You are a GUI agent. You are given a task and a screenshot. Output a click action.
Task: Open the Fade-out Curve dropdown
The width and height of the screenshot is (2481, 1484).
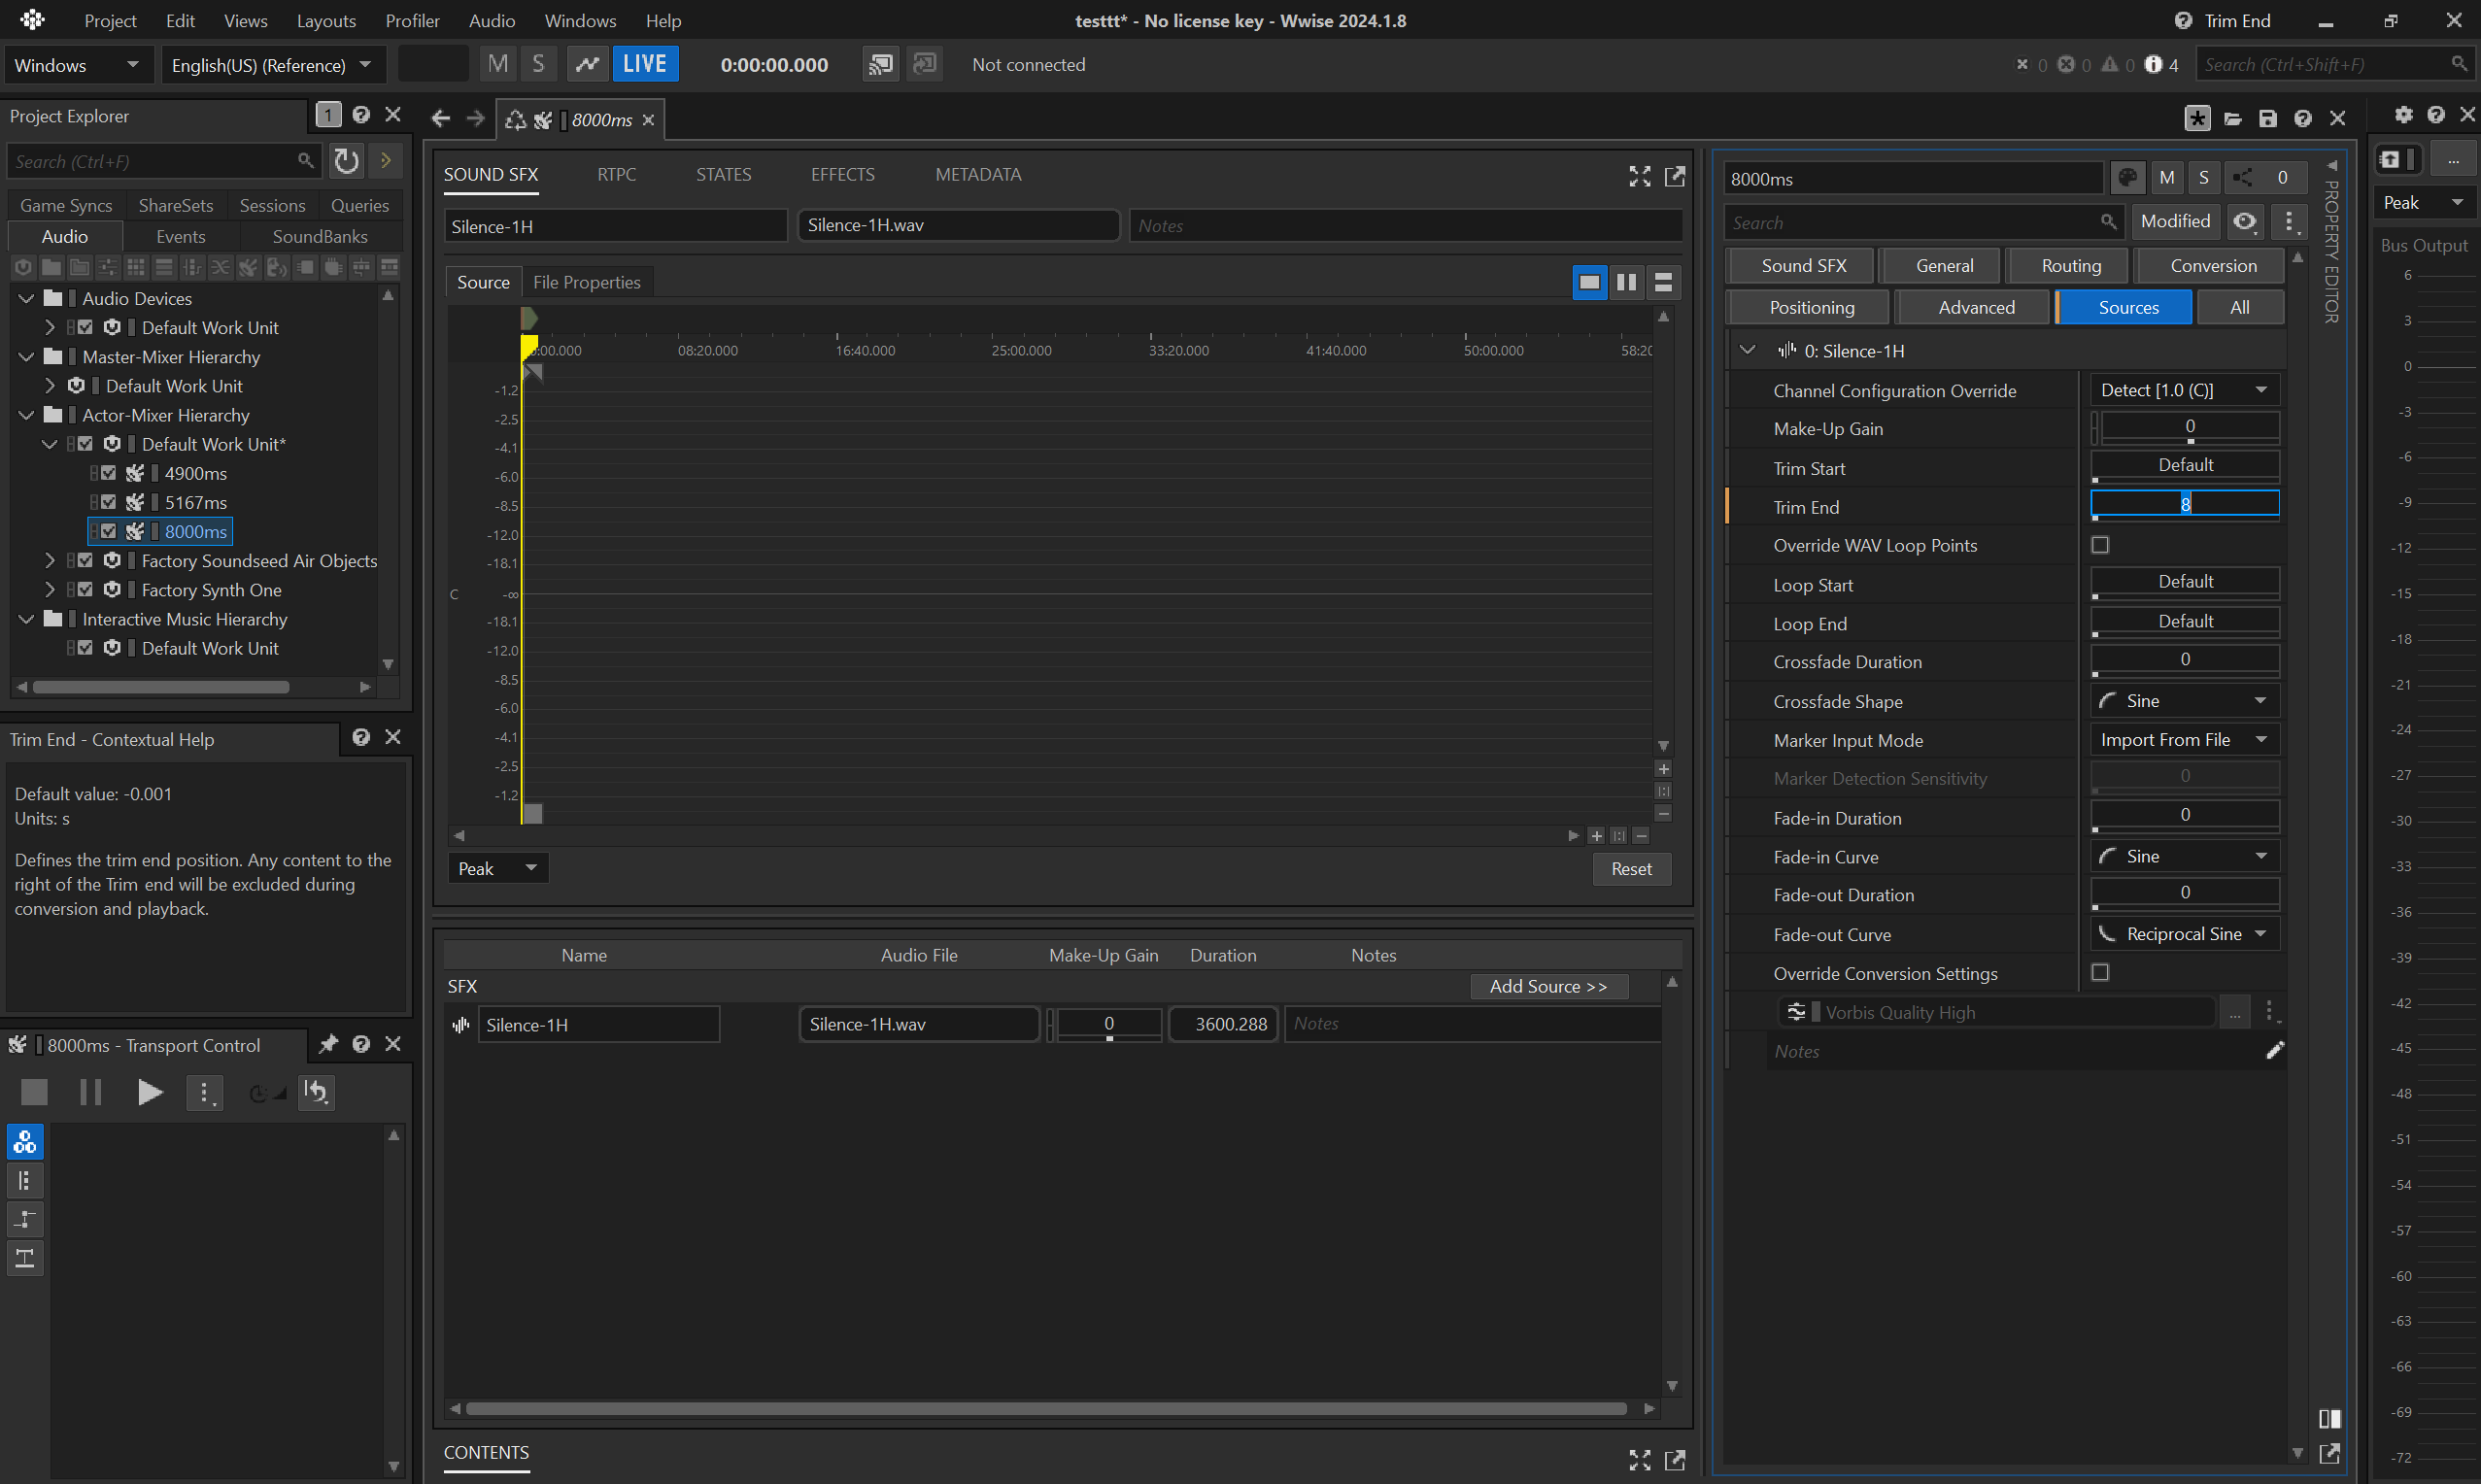[2184, 934]
